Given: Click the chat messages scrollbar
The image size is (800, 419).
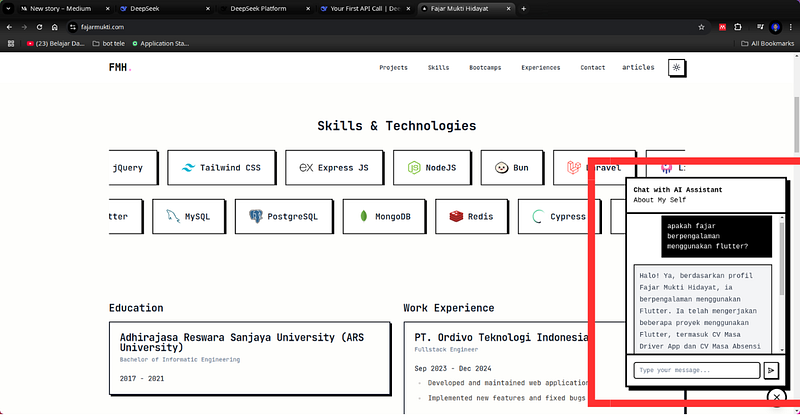Looking at the screenshot, I should coord(782,258).
